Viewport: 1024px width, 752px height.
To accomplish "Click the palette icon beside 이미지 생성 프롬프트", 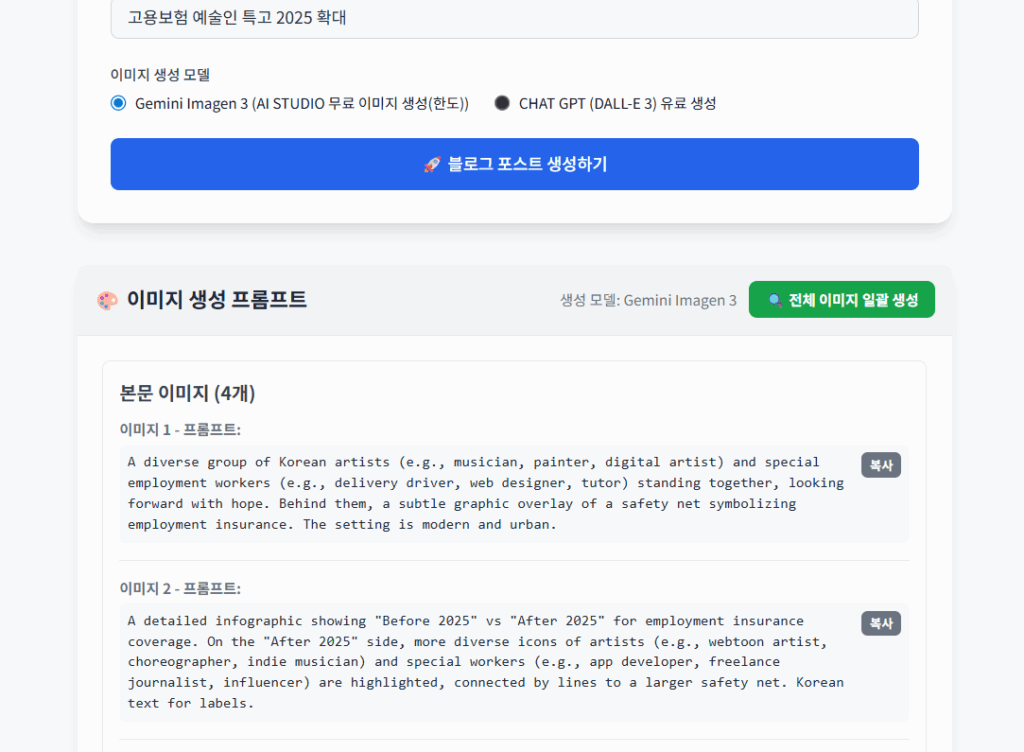I will coord(107,300).
